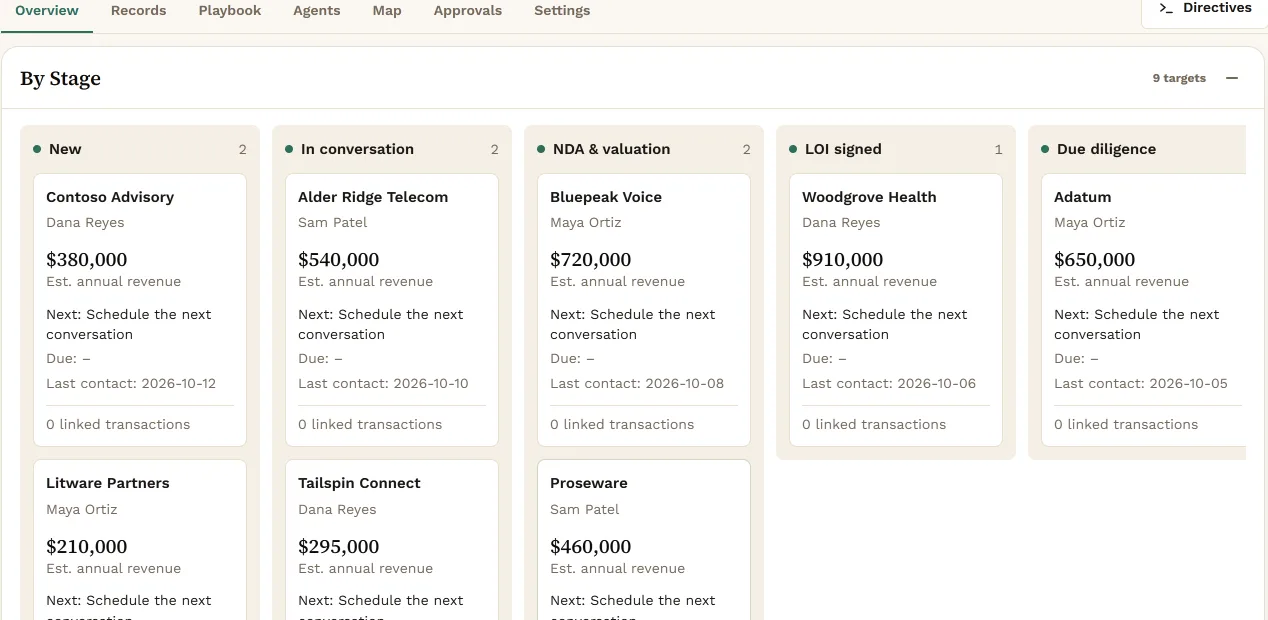Select the By Stage heading
Viewport: 1268px width, 620px height.
[x=61, y=78]
